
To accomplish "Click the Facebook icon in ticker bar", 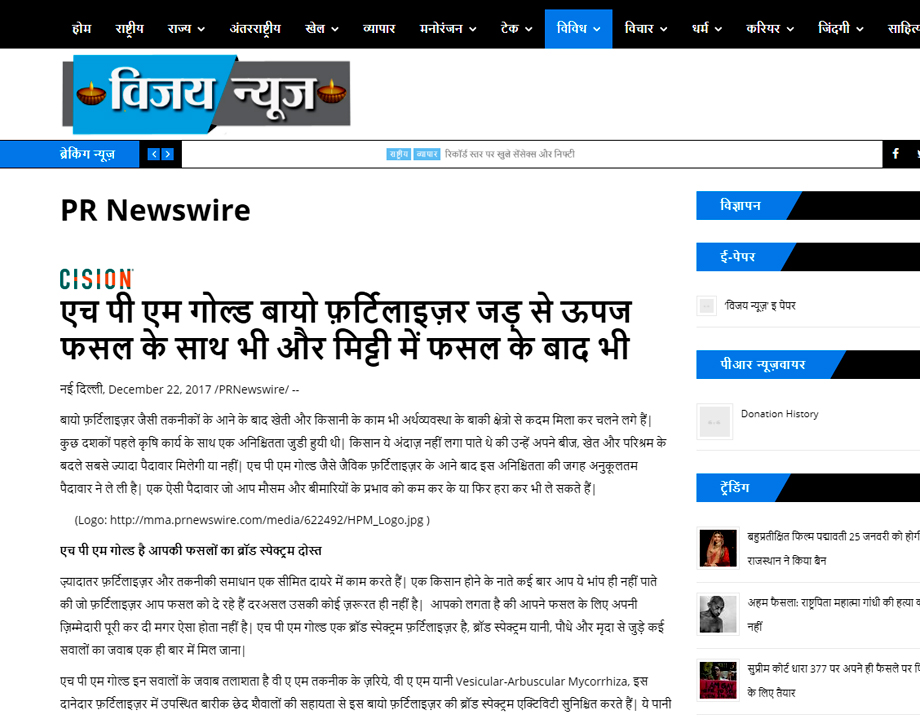I will (895, 154).
